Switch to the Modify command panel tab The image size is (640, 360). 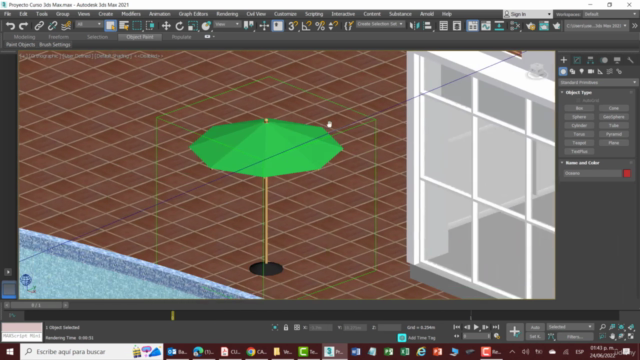pos(577,60)
